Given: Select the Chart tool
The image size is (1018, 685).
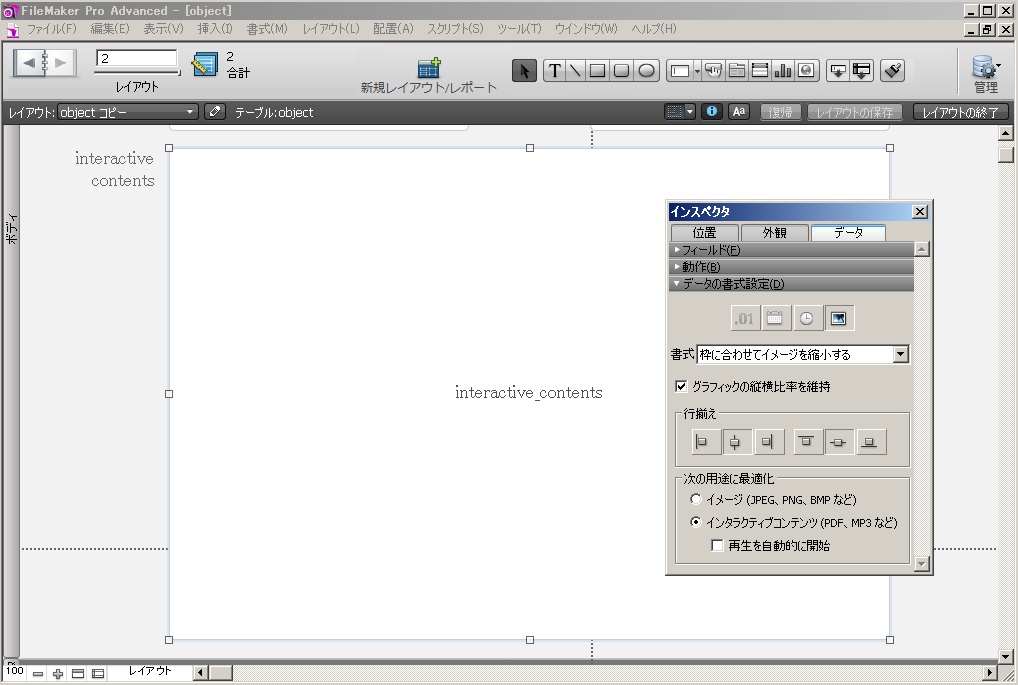Looking at the screenshot, I should pos(782,70).
